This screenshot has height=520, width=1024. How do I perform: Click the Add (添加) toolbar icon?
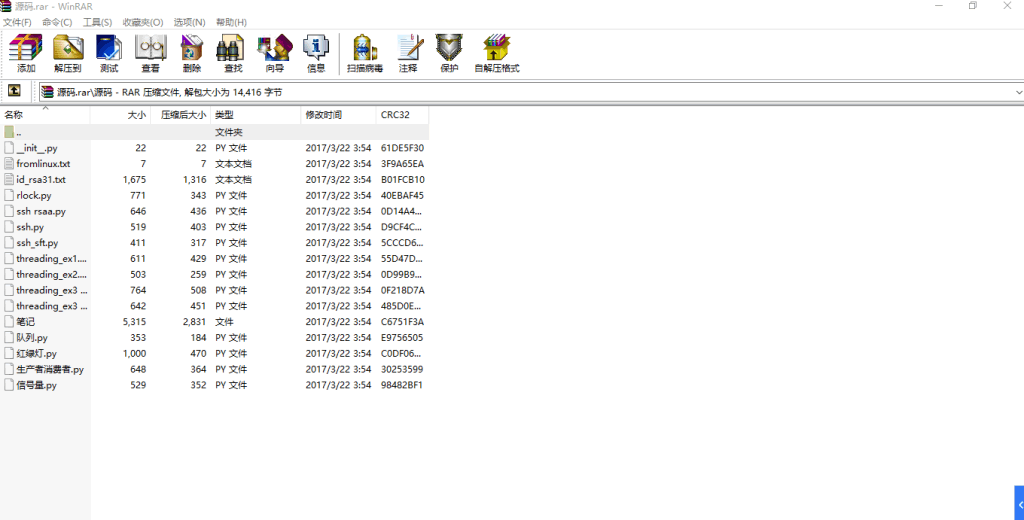(26, 53)
